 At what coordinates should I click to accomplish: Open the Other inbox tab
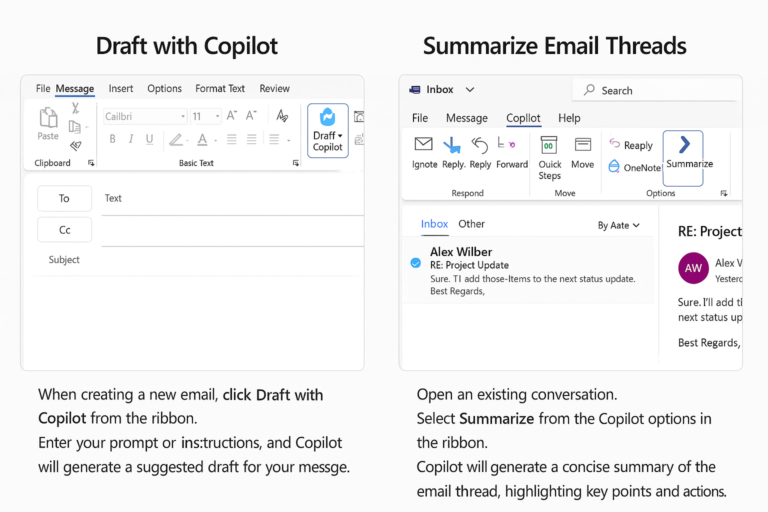(x=471, y=224)
